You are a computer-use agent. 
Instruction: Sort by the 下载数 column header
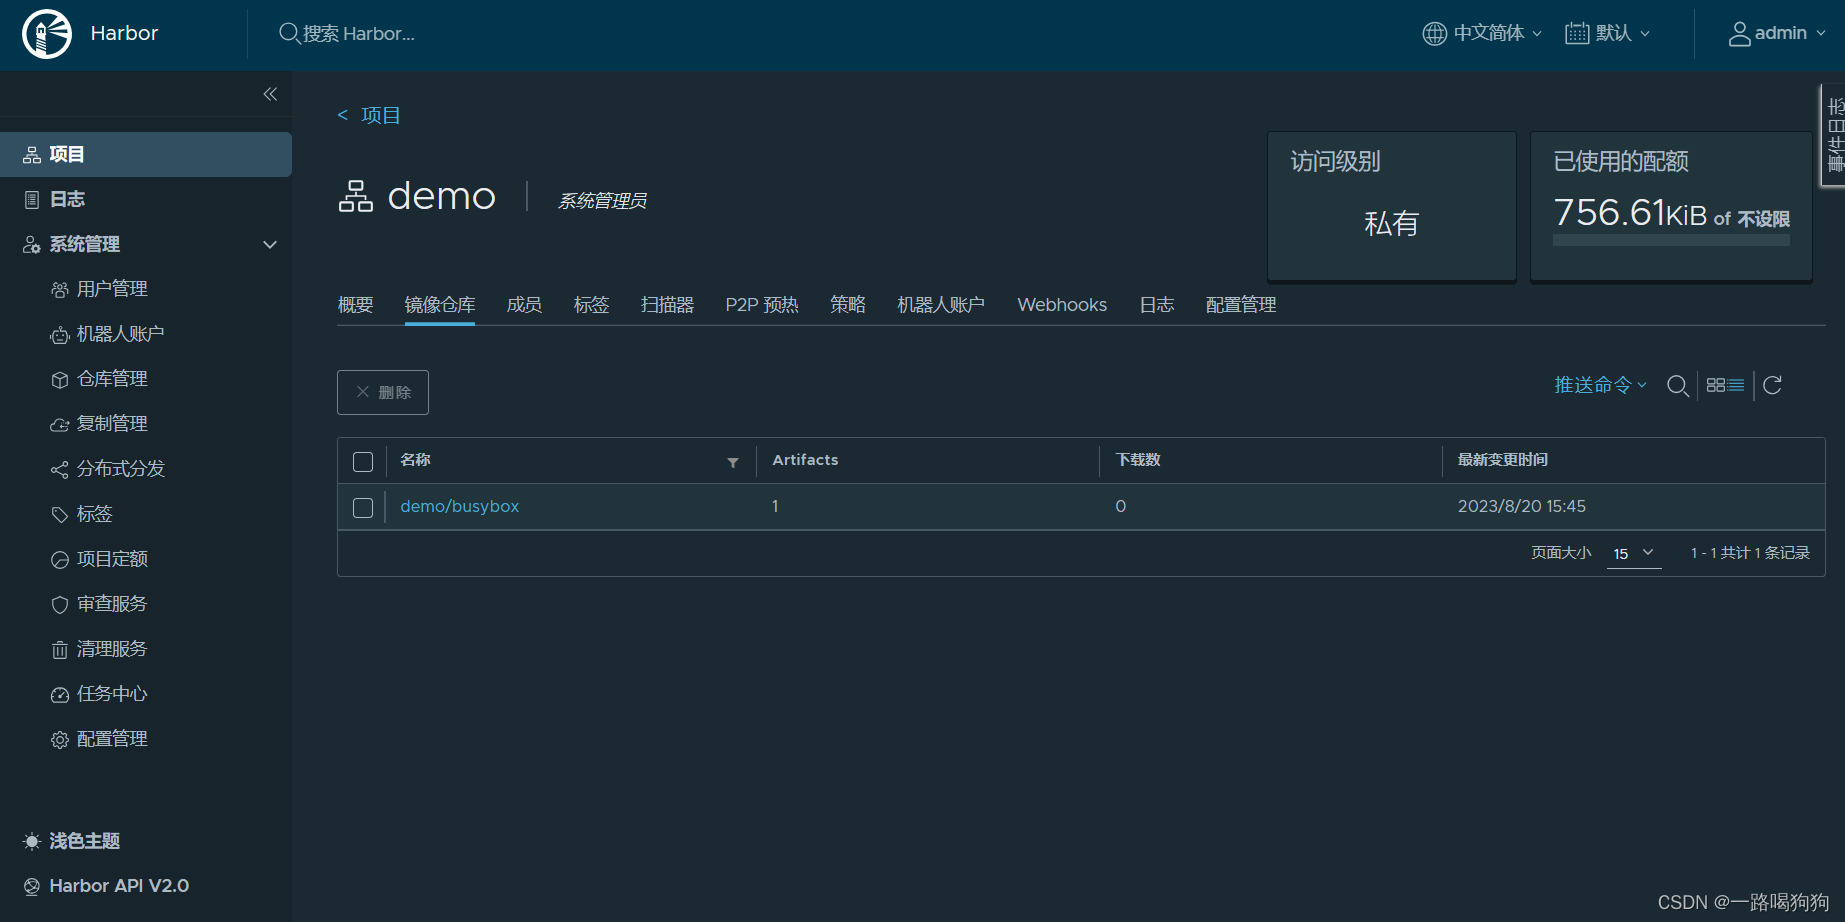[1138, 460]
